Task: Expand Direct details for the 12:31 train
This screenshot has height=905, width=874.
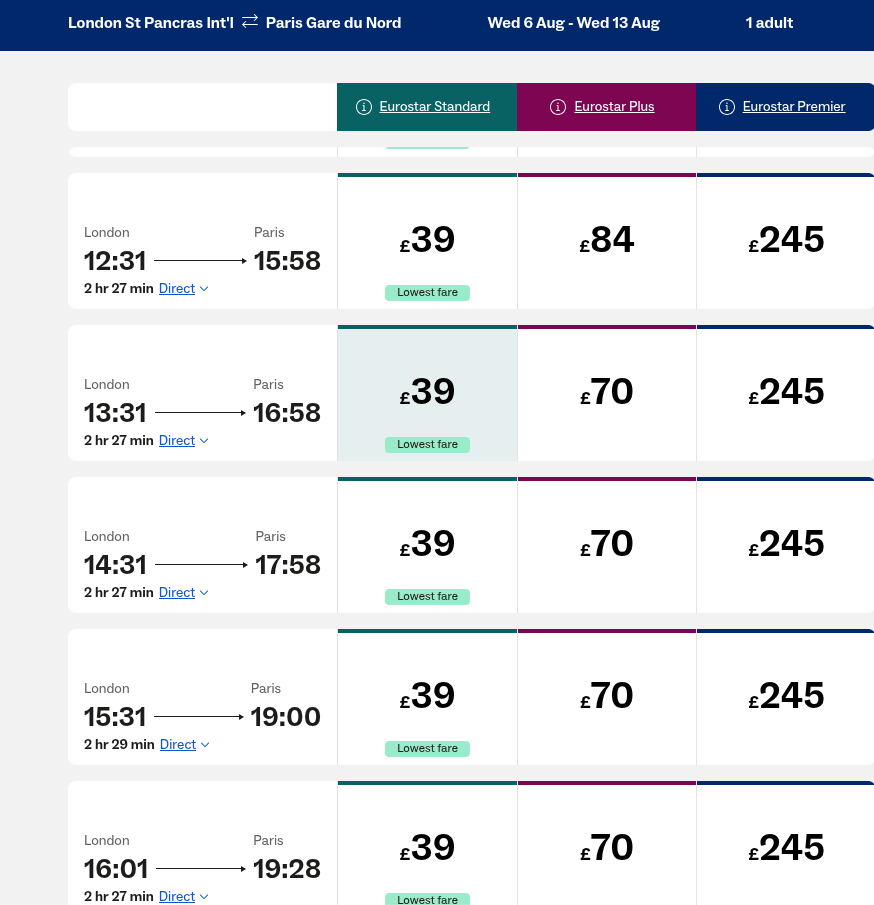Action: [x=184, y=289]
